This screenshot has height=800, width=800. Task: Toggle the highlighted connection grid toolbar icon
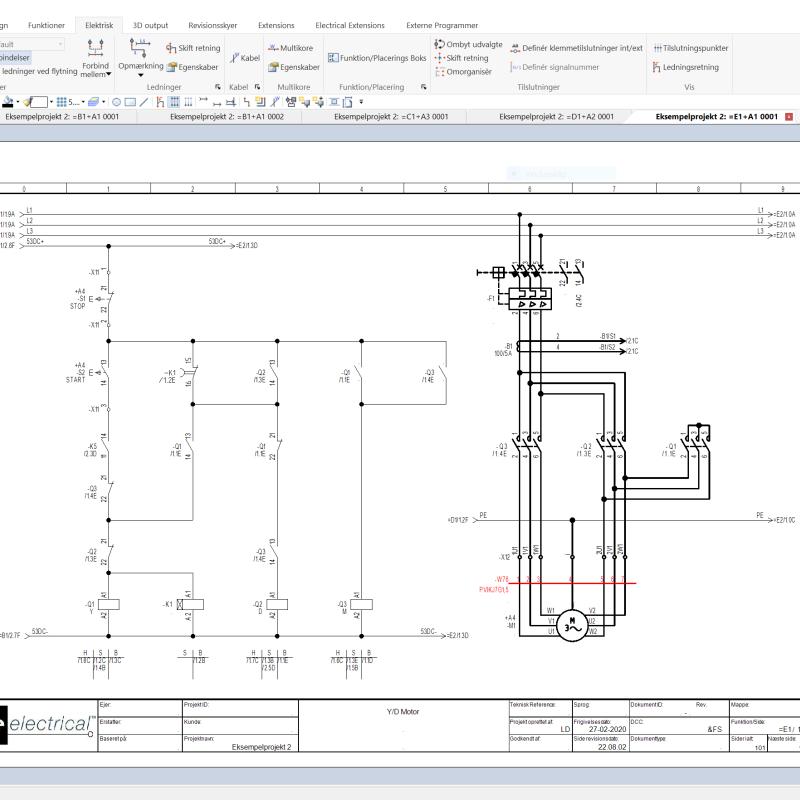point(174,102)
